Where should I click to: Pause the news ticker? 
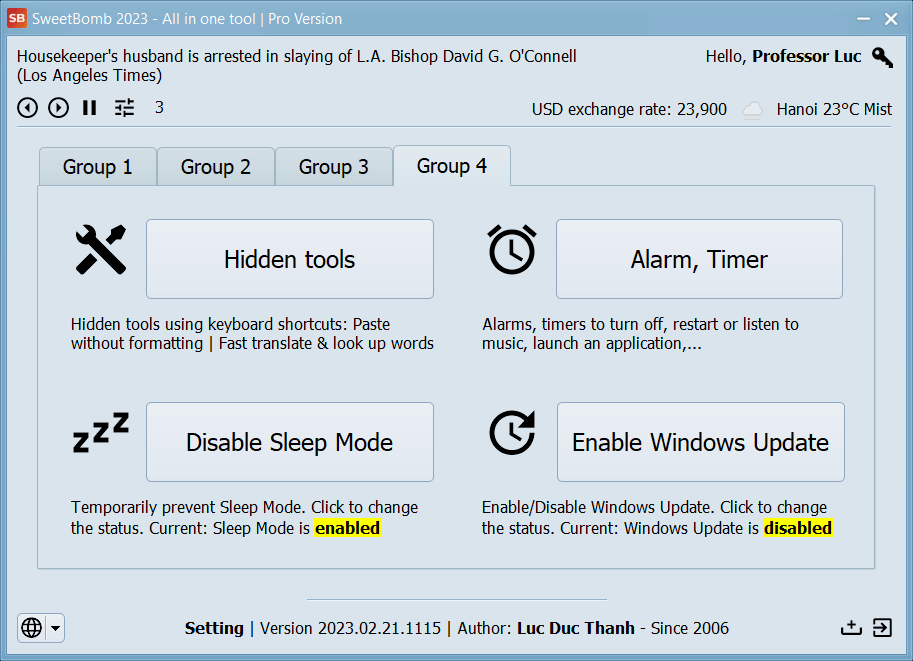(90, 108)
